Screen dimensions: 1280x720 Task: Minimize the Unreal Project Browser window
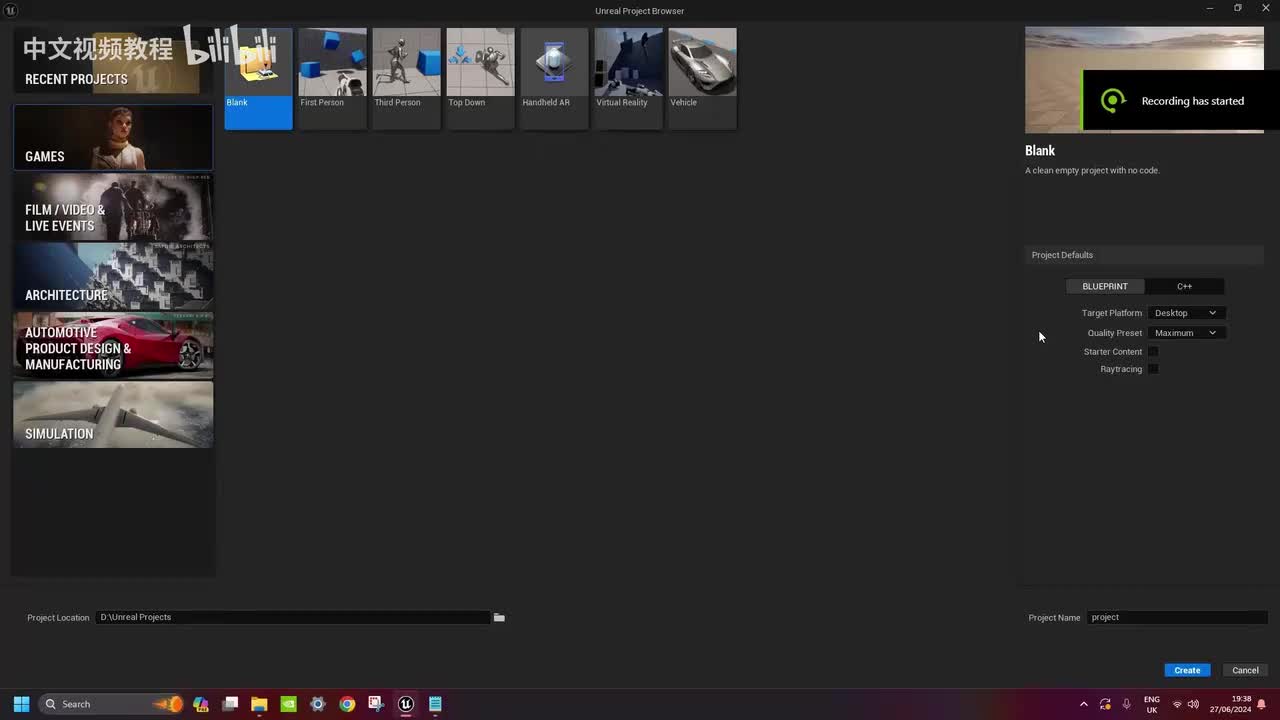coord(1210,8)
